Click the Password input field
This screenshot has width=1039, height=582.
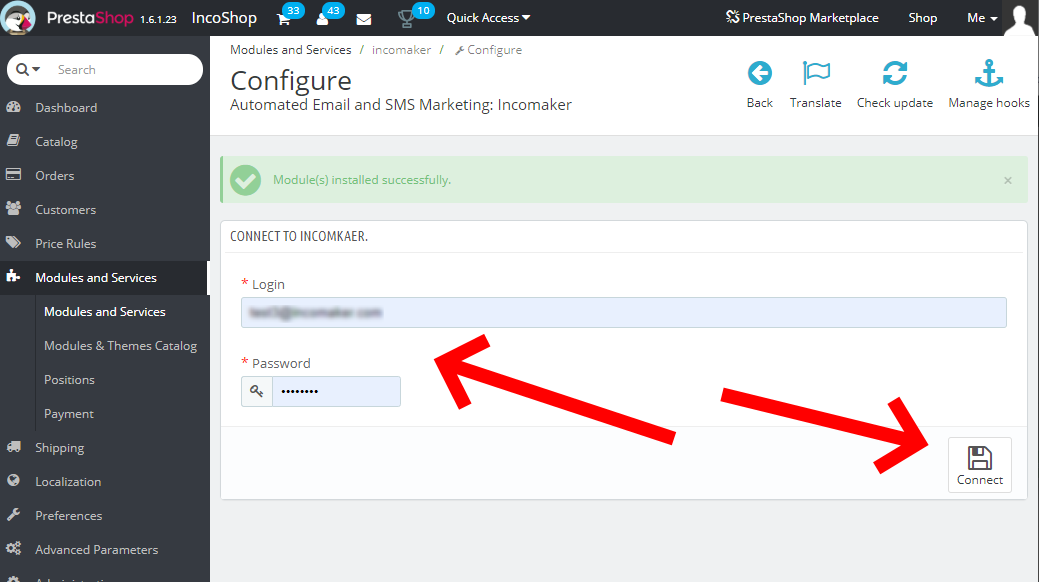336,391
